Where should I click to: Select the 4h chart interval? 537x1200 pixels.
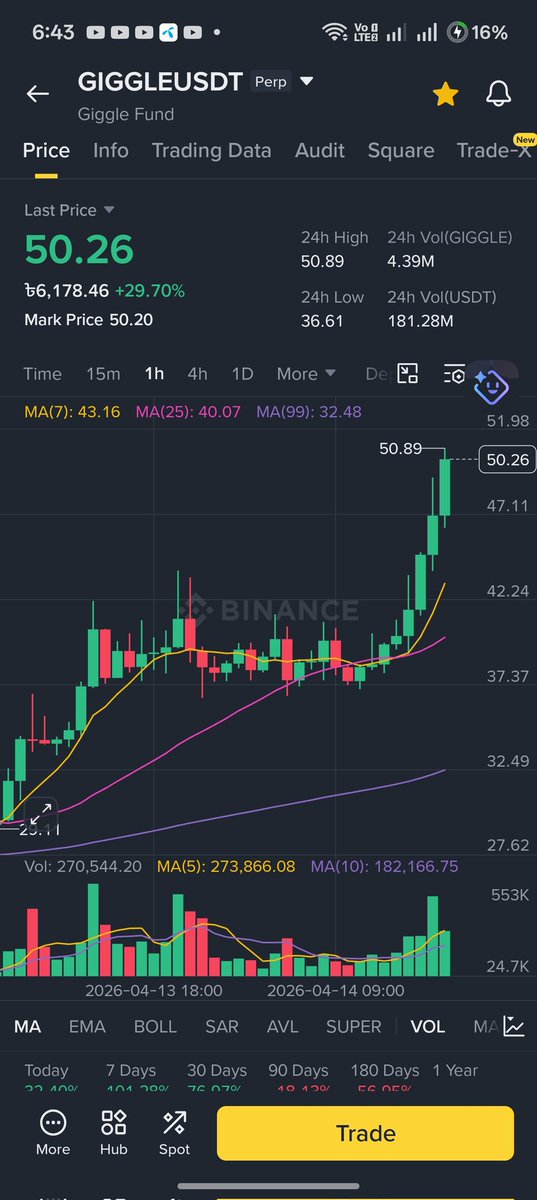pyautogui.click(x=198, y=373)
